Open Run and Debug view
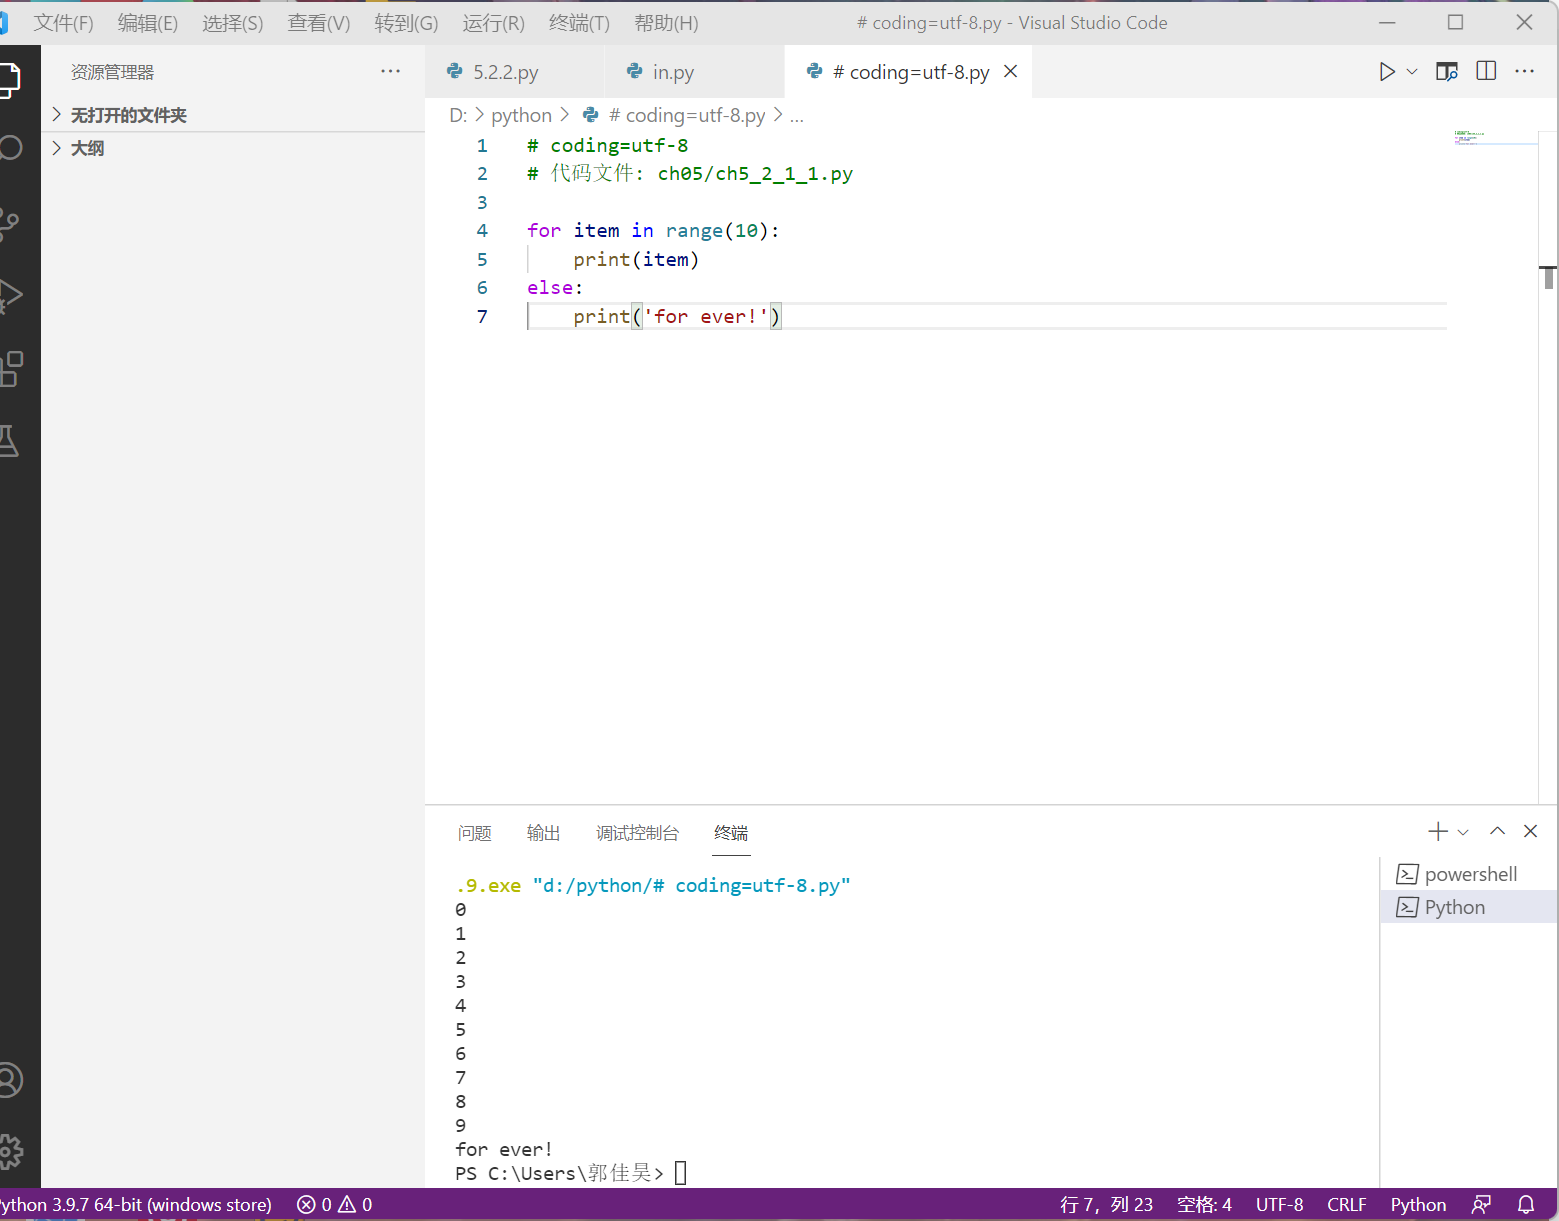This screenshot has height=1221, width=1559. (10, 296)
